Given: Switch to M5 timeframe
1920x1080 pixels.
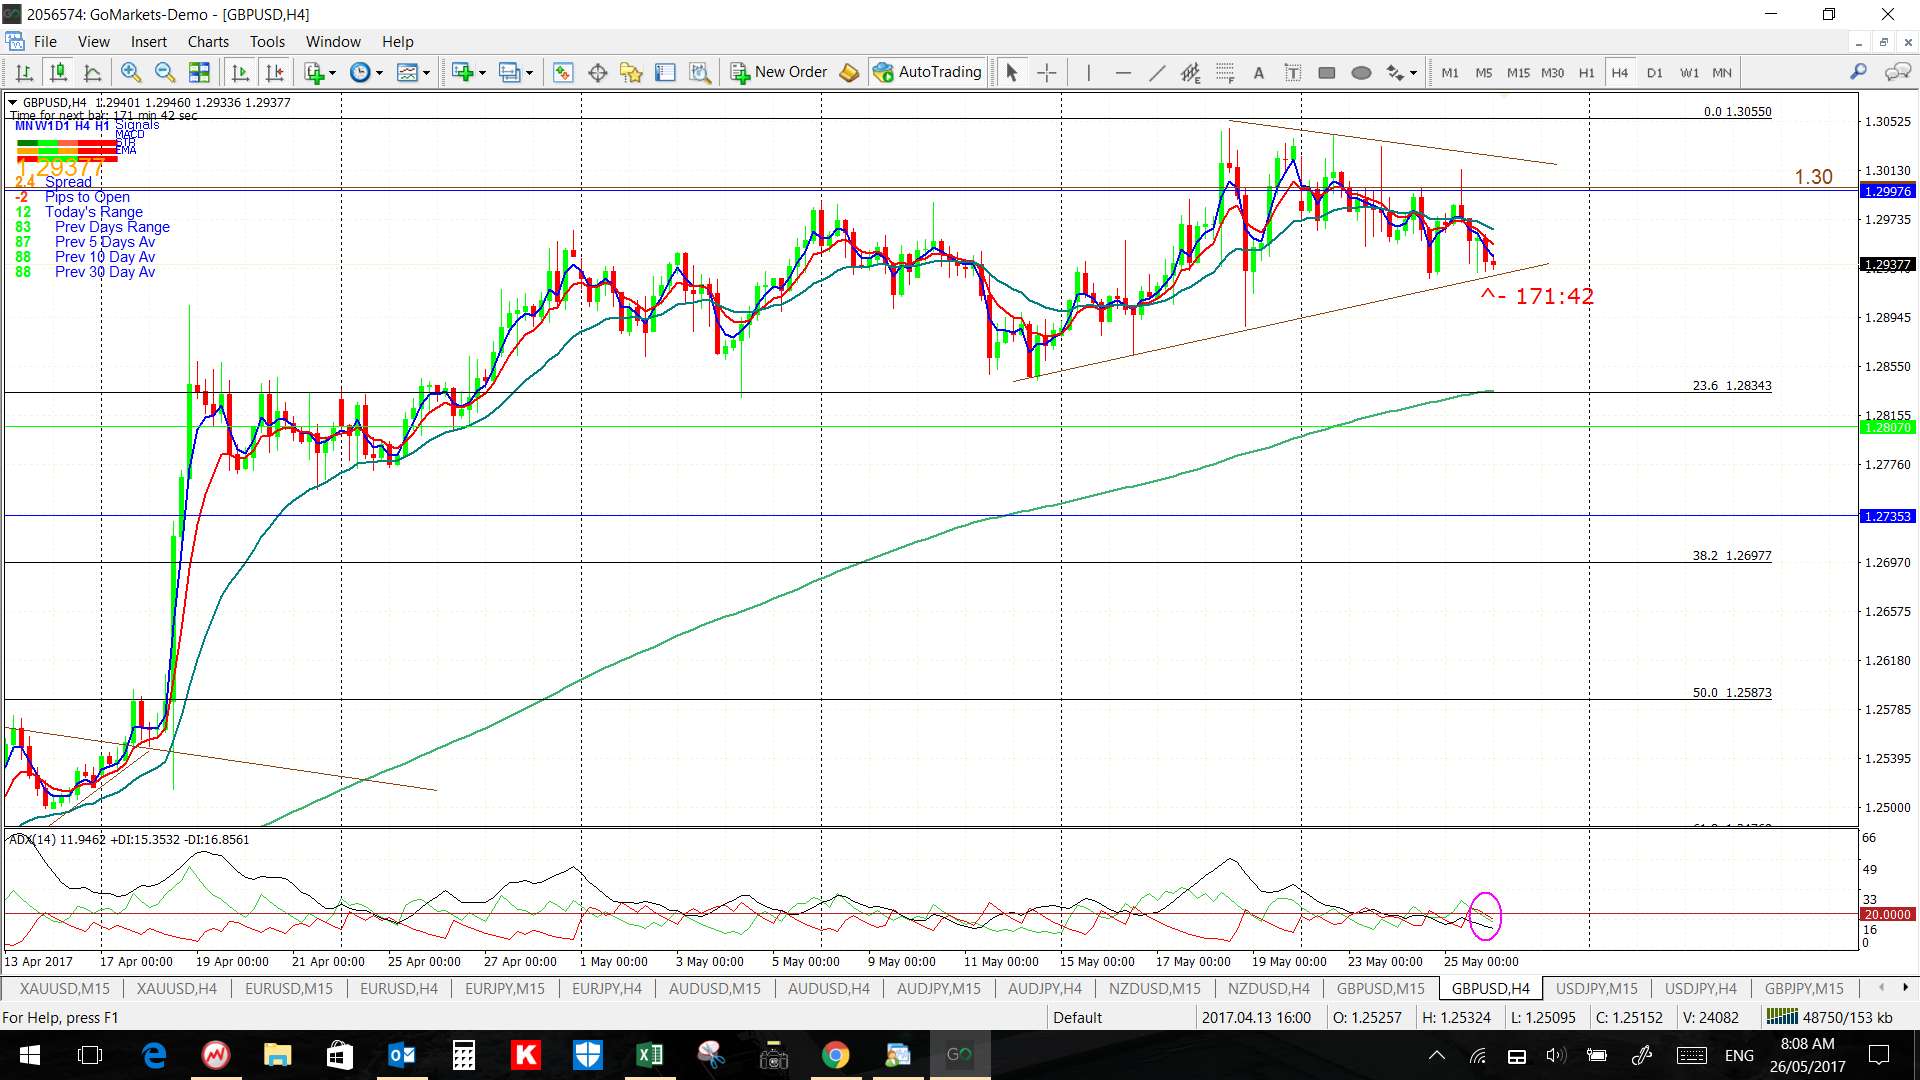Looking at the screenshot, I should (1484, 72).
